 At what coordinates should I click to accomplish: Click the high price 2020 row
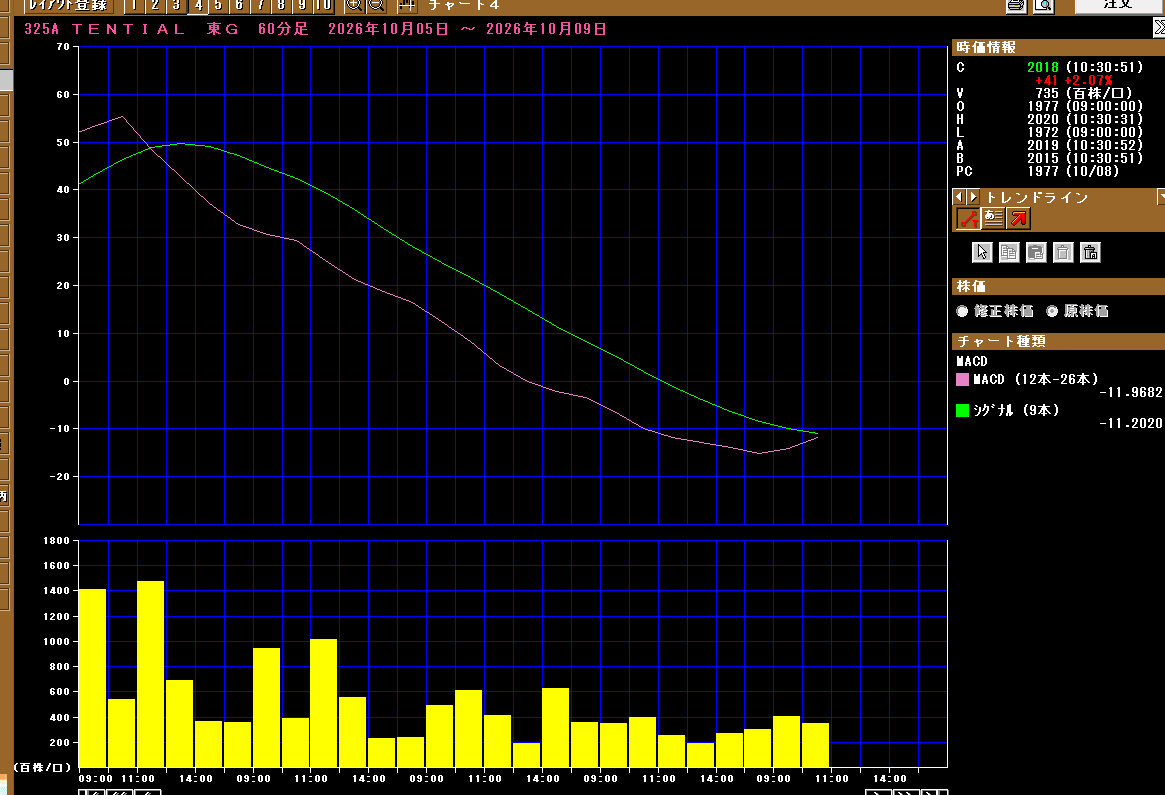point(1049,119)
